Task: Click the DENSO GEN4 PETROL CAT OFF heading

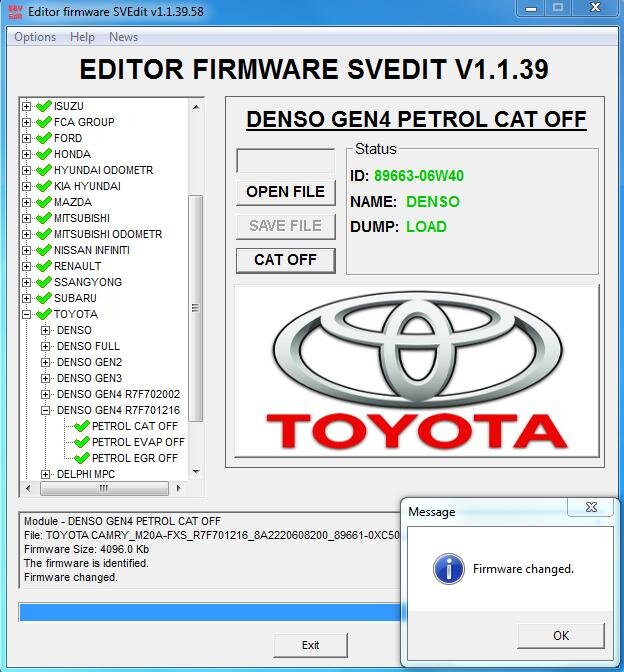Action: click(416, 120)
